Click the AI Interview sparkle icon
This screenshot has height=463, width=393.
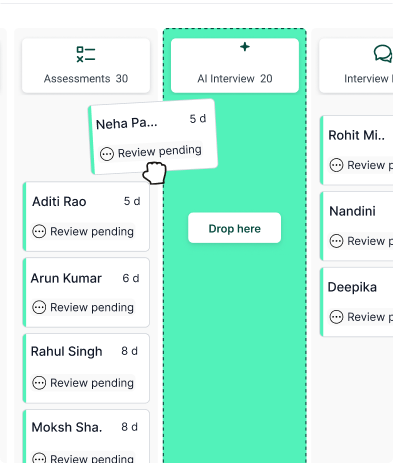click(245, 47)
